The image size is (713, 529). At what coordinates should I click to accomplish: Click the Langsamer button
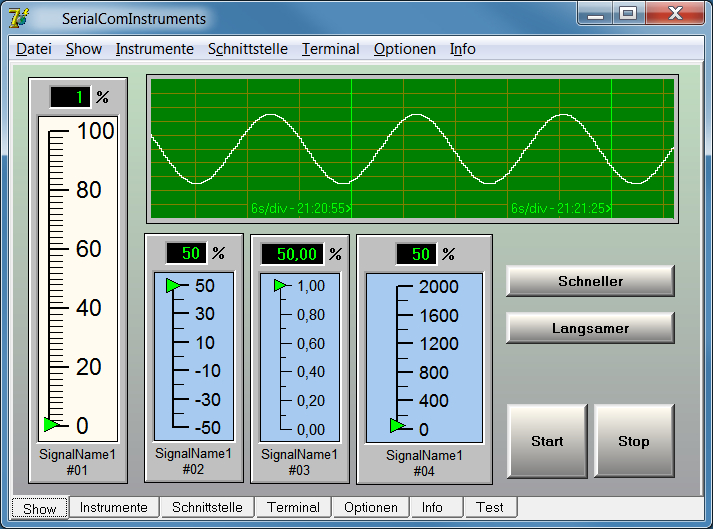[x=590, y=328]
